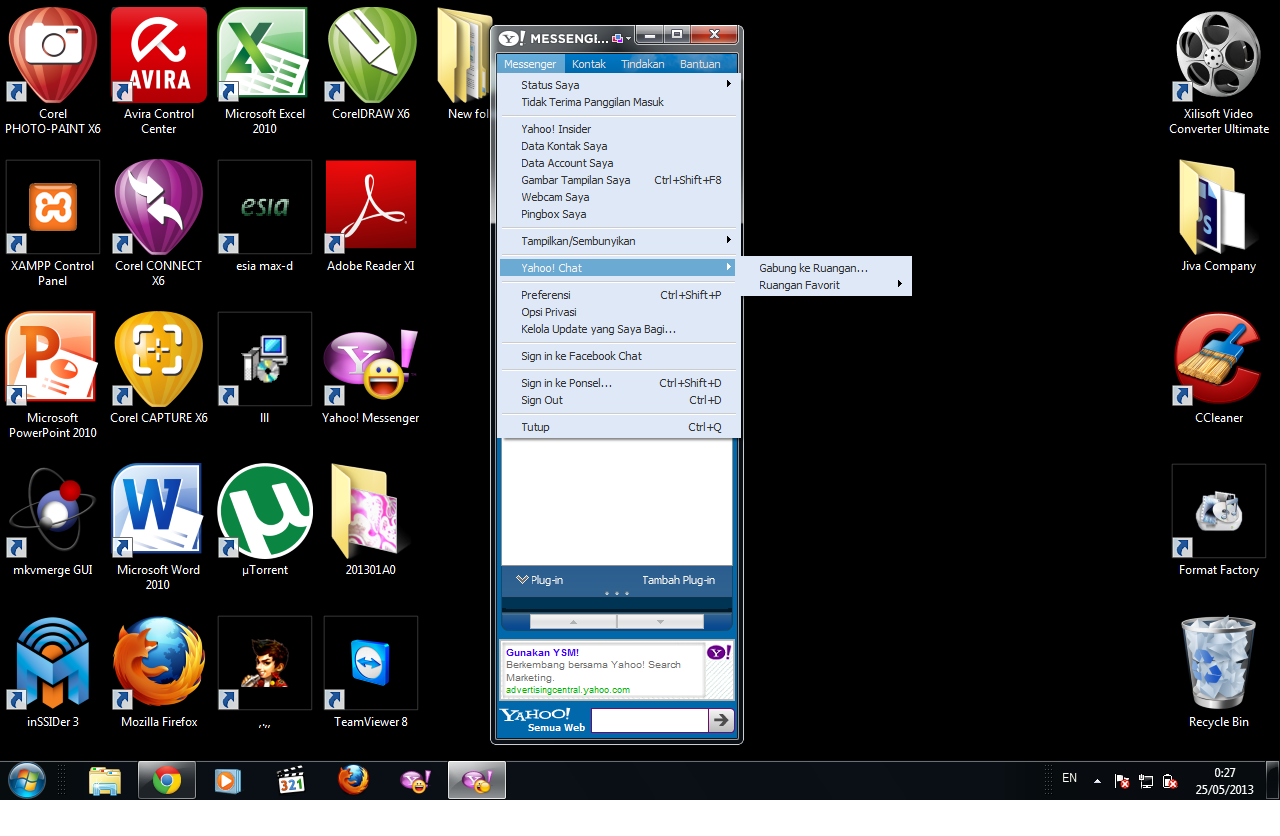Open Preferensi menu entry

click(x=618, y=295)
